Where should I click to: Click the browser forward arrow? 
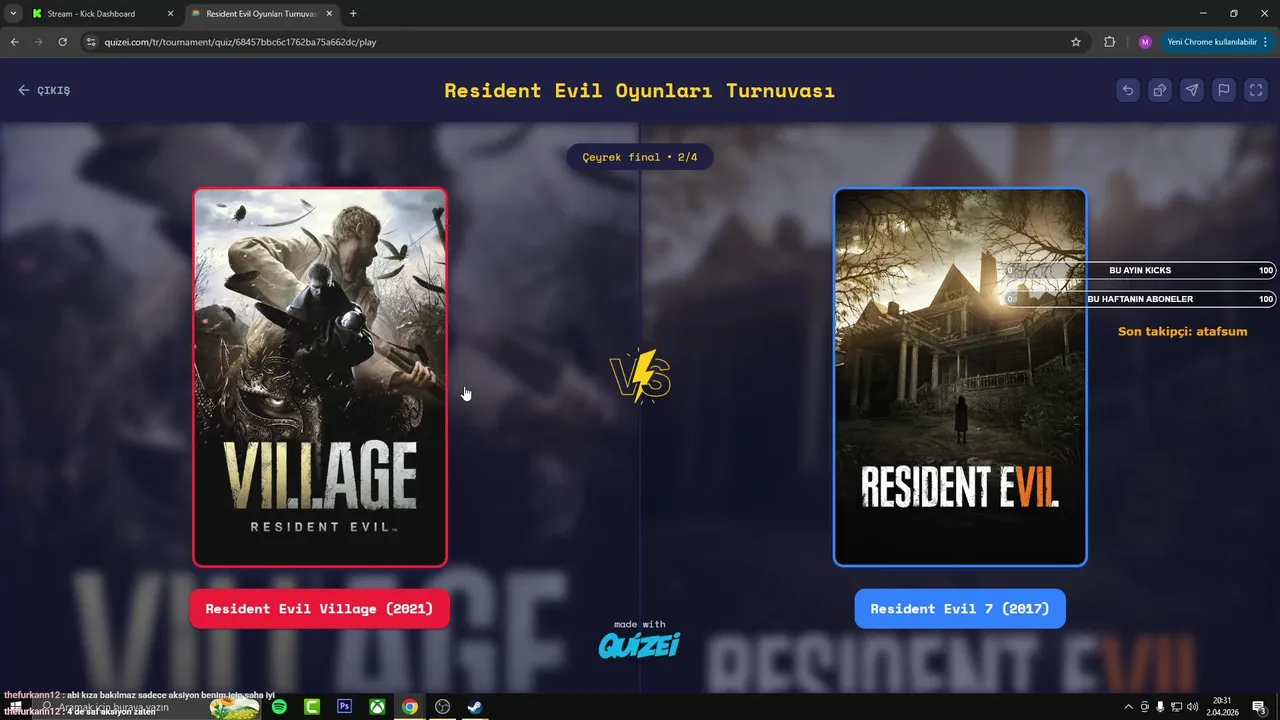pos(38,42)
